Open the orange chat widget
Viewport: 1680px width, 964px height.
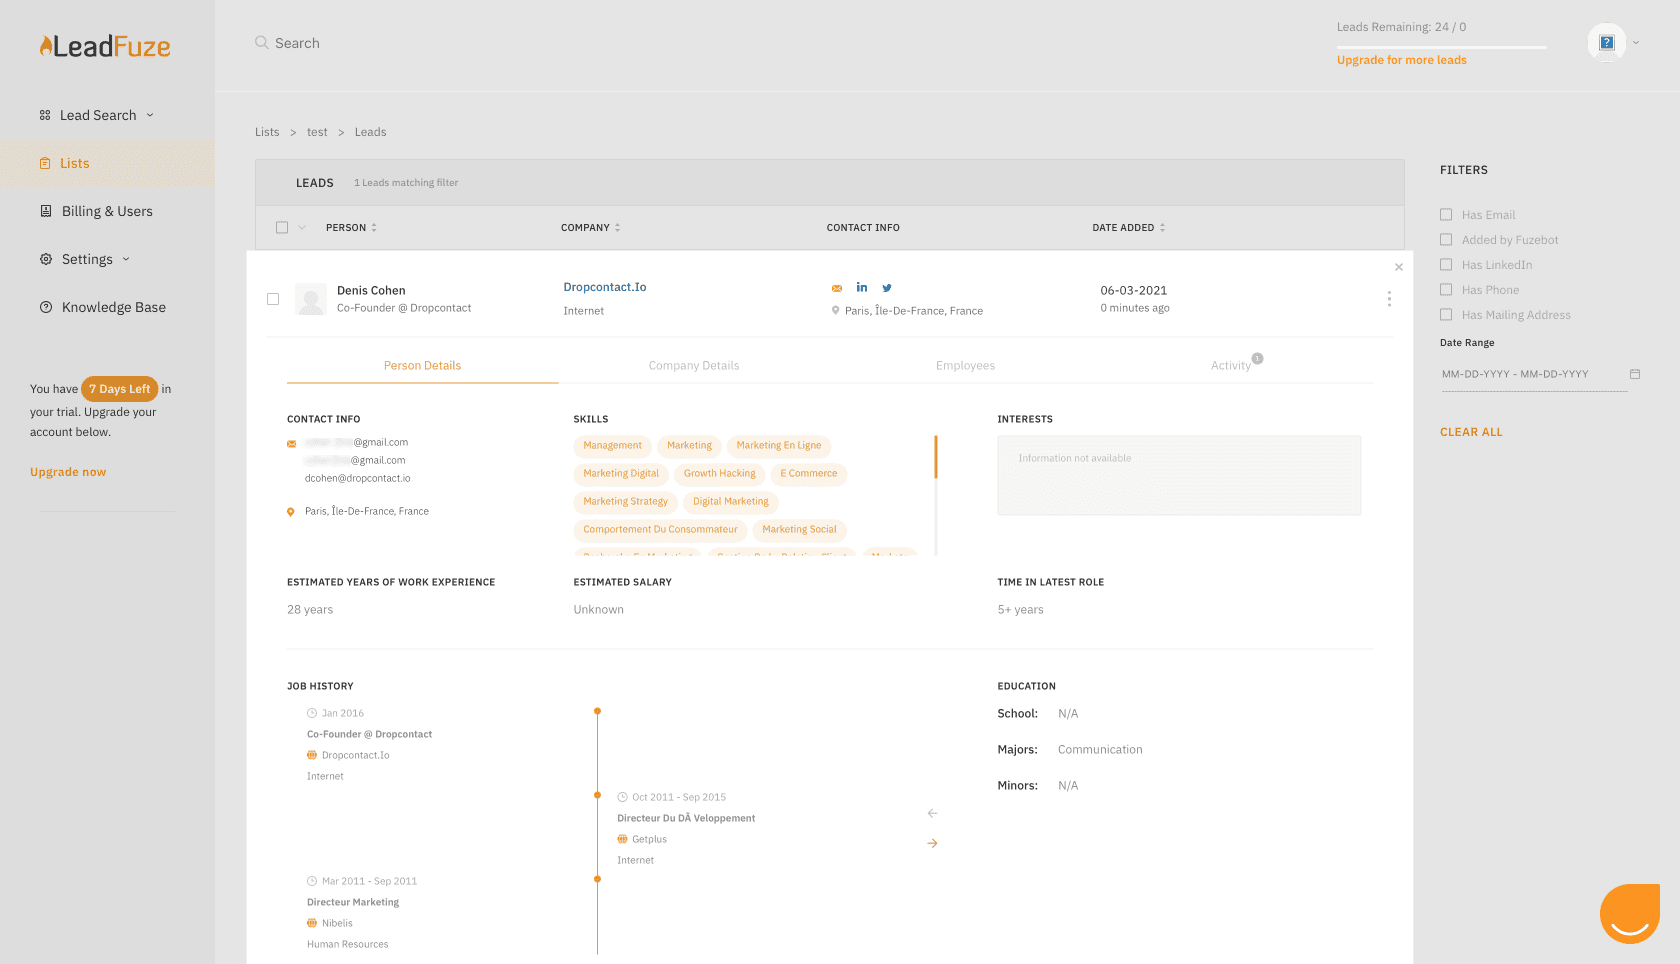1630,913
